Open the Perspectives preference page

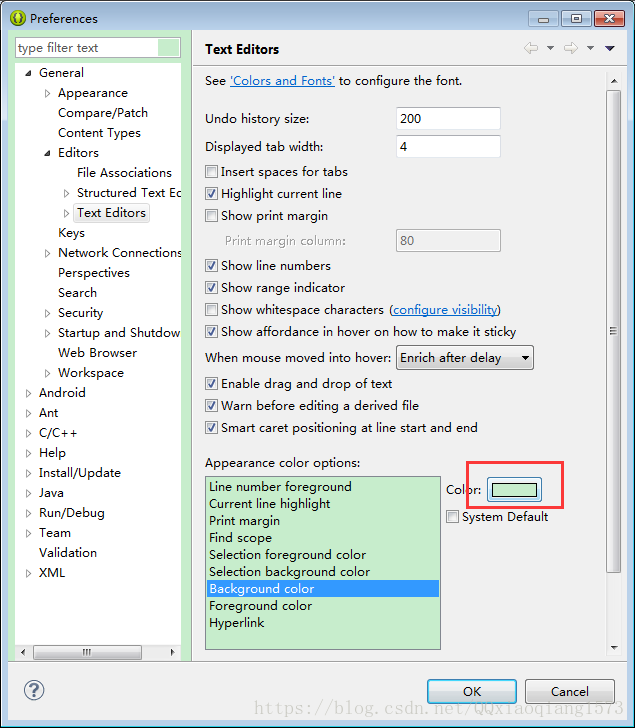(x=94, y=273)
